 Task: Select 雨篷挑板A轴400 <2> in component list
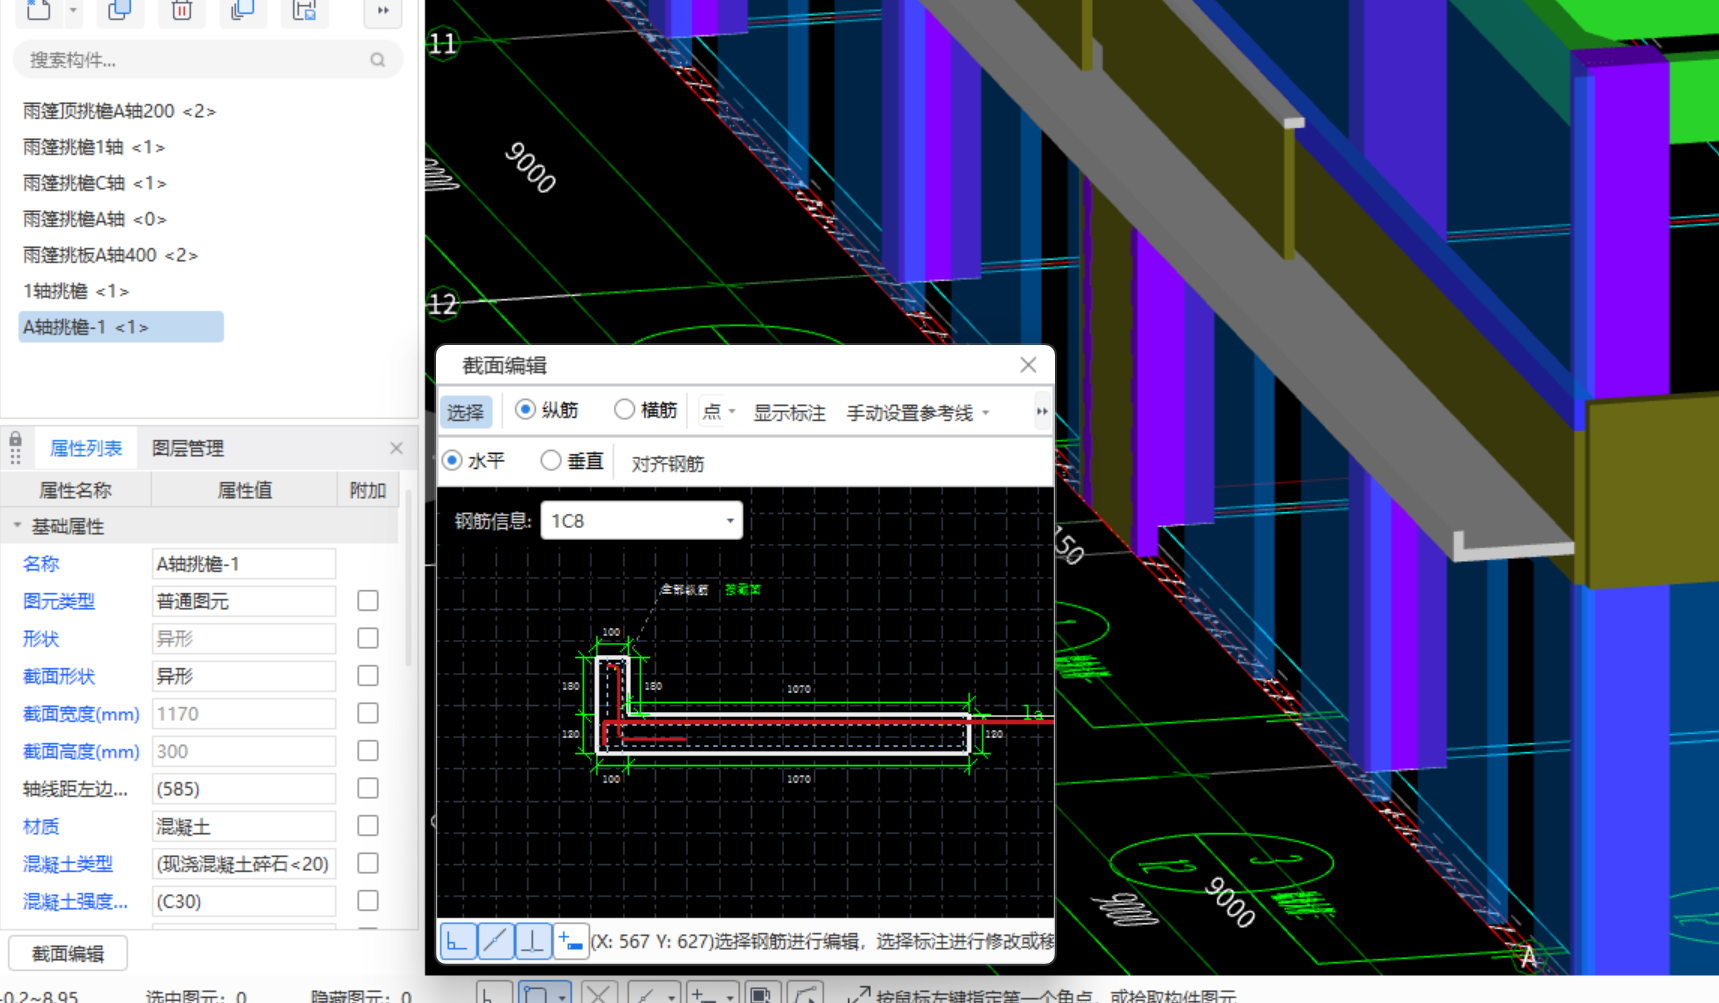coord(110,255)
